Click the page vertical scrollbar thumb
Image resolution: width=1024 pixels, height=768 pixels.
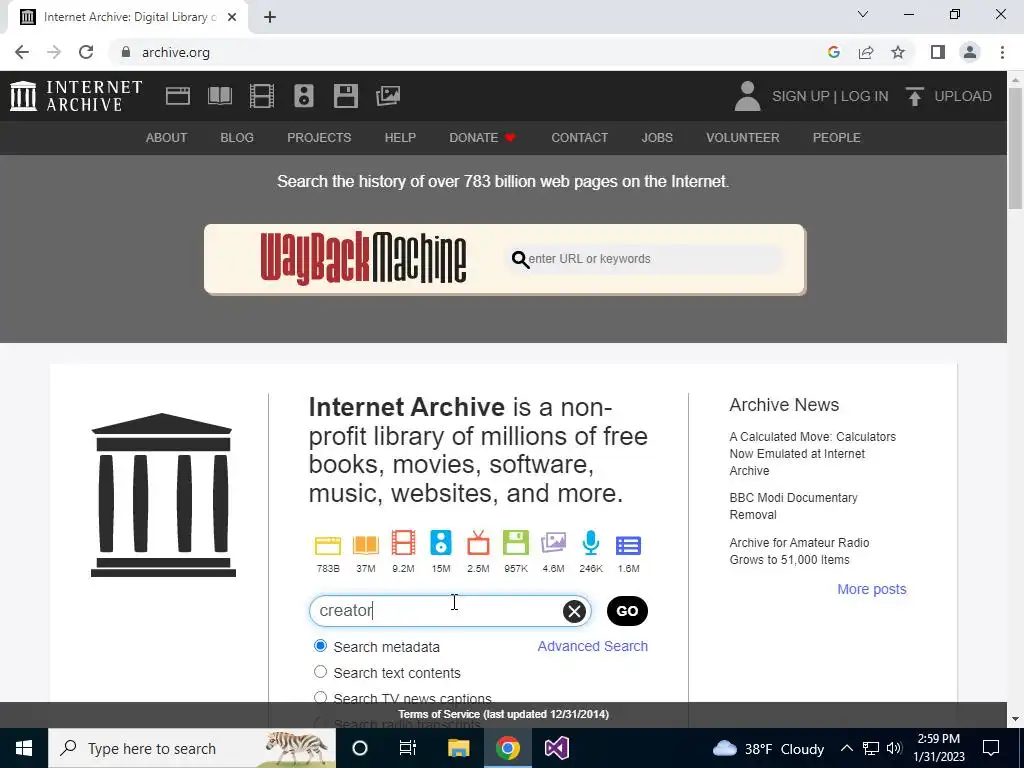click(1015, 148)
